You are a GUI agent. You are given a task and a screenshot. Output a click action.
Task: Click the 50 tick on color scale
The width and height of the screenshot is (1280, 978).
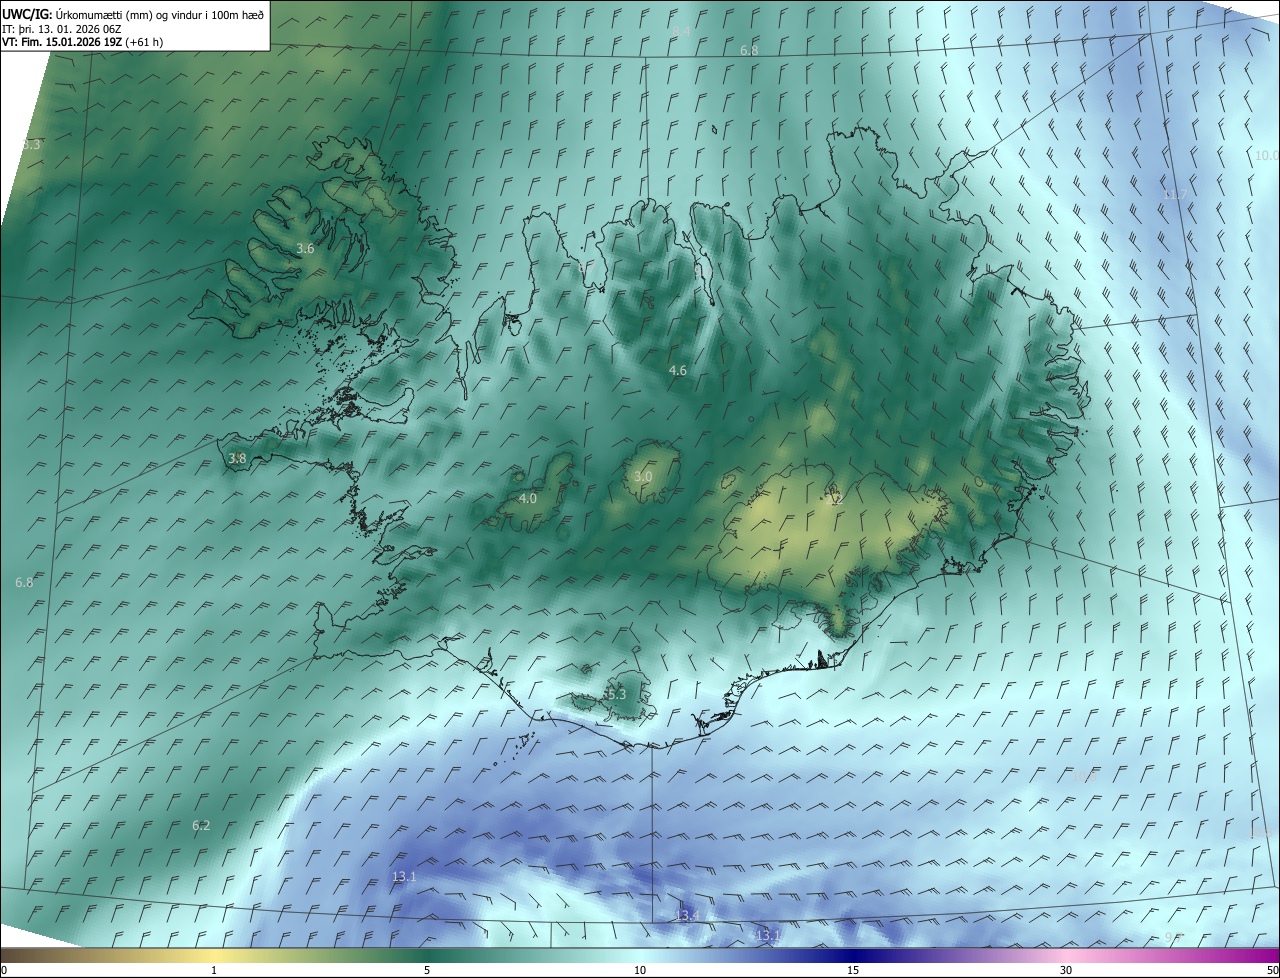[x=1272, y=970]
